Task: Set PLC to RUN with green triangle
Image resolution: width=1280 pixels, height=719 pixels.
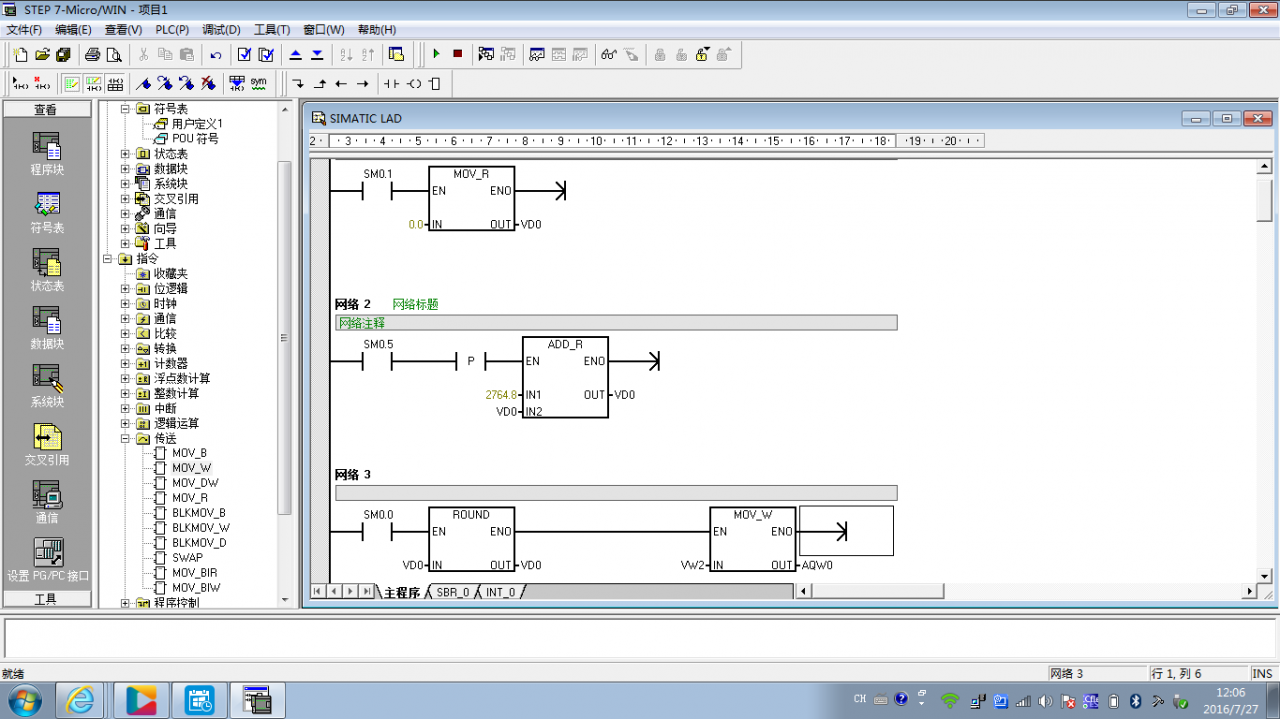Action: coord(436,54)
